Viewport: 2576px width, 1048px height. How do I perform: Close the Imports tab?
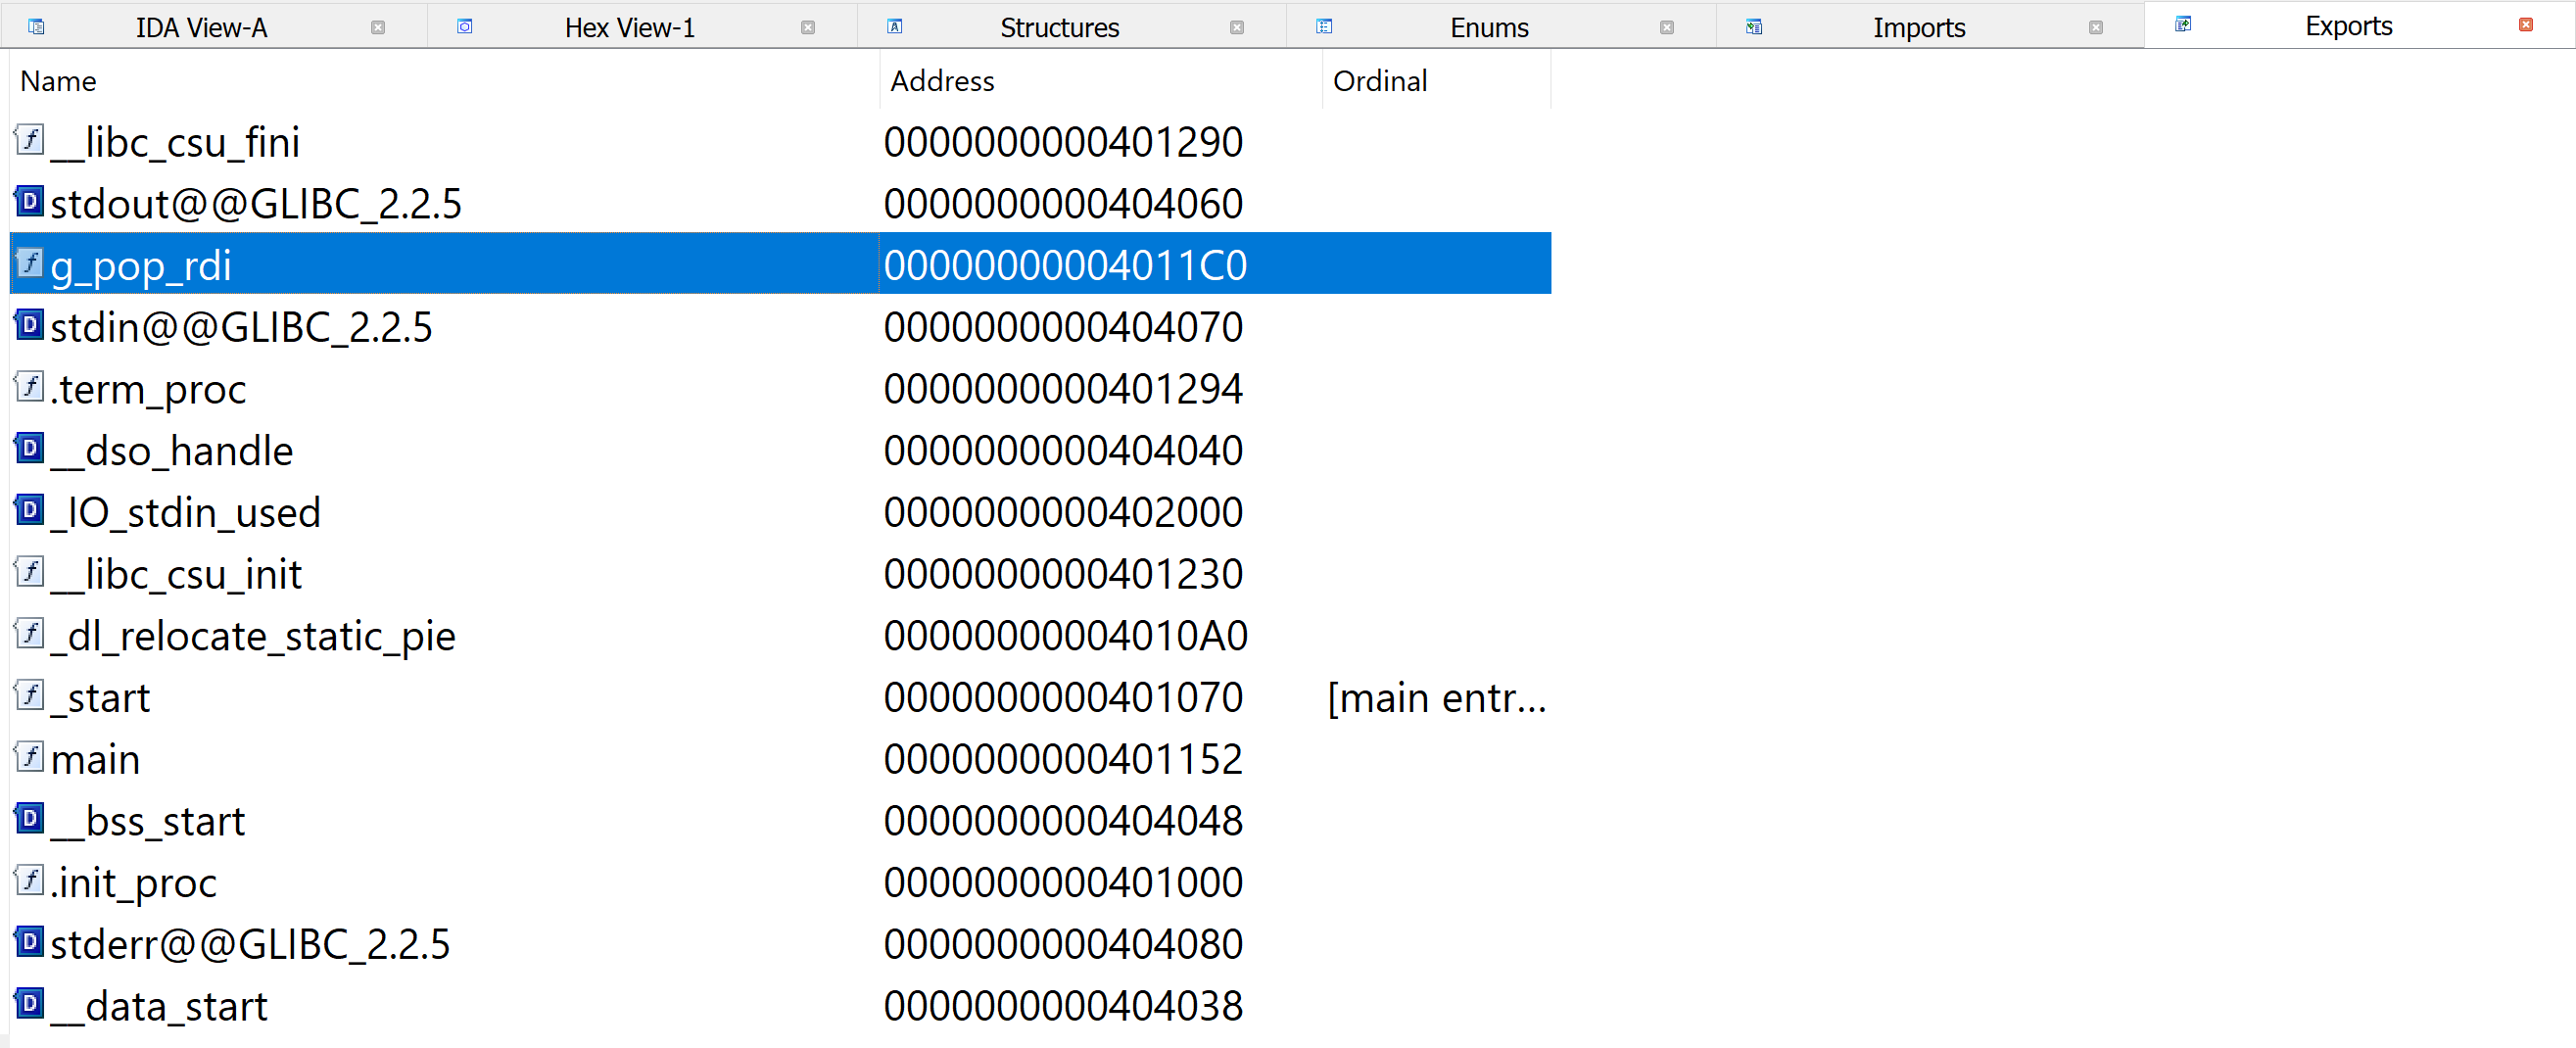(2096, 27)
